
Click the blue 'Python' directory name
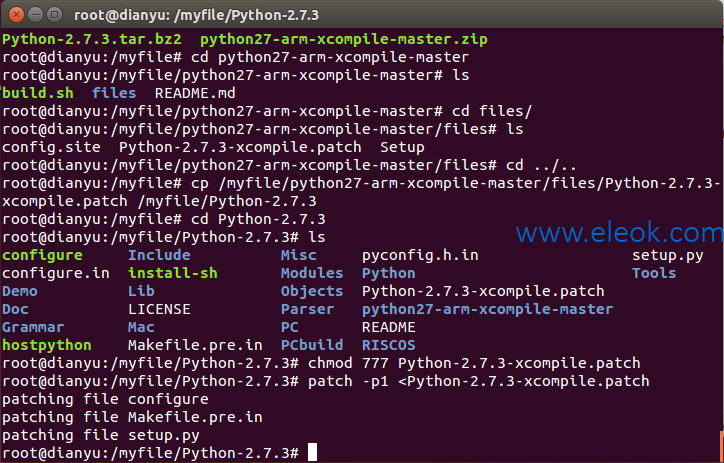pos(389,273)
